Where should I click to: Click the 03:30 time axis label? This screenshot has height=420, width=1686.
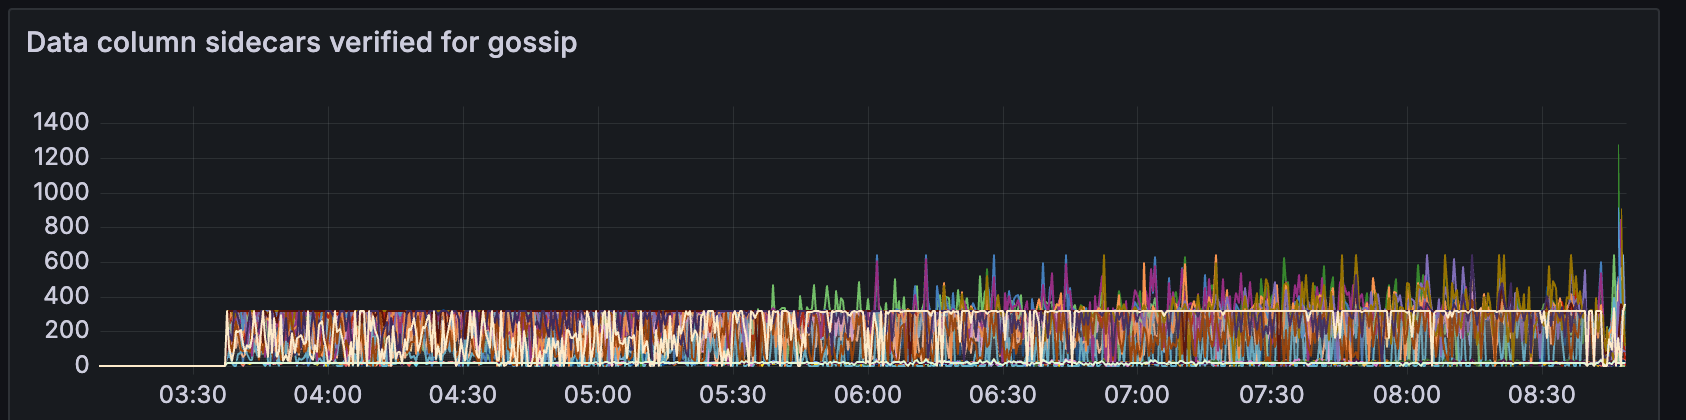point(193,394)
